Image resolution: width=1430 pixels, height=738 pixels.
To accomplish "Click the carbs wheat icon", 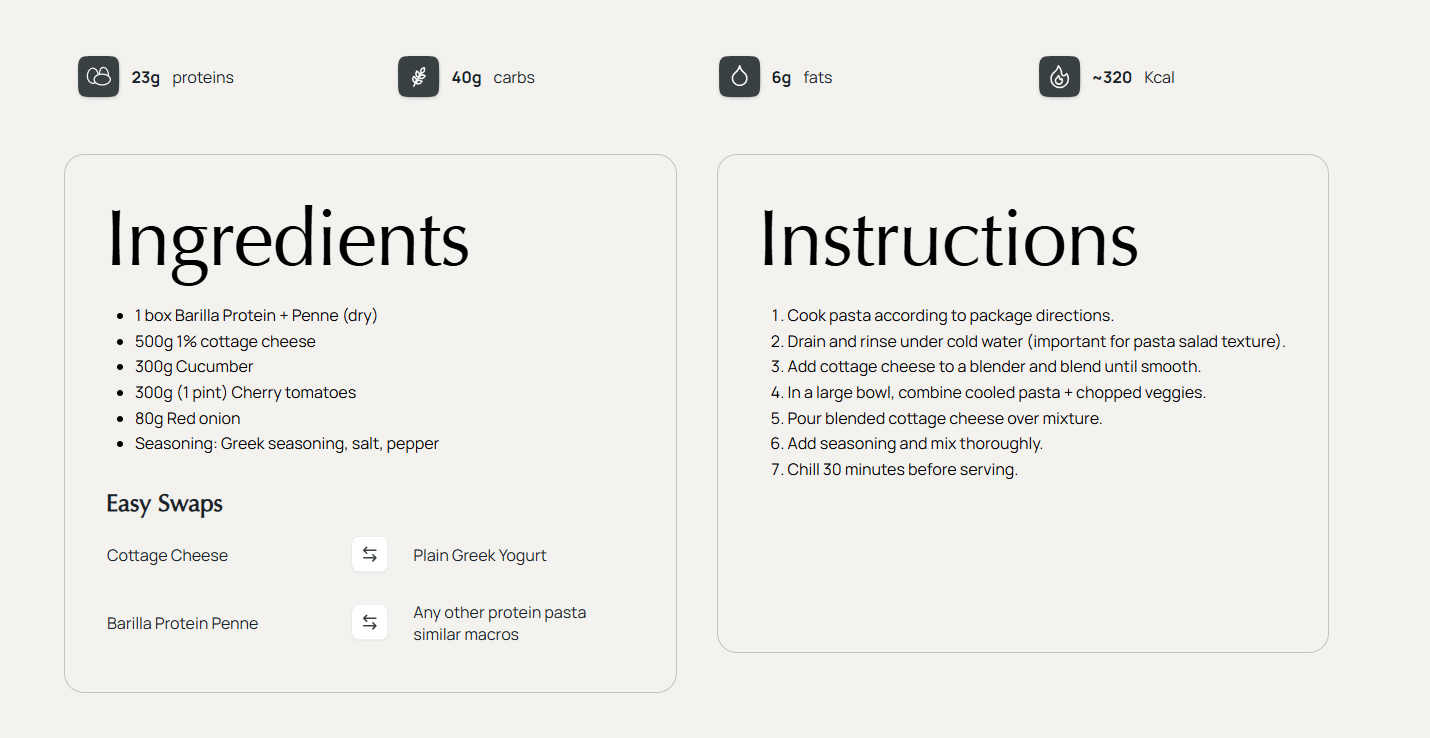I will click(x=419, y=77).
